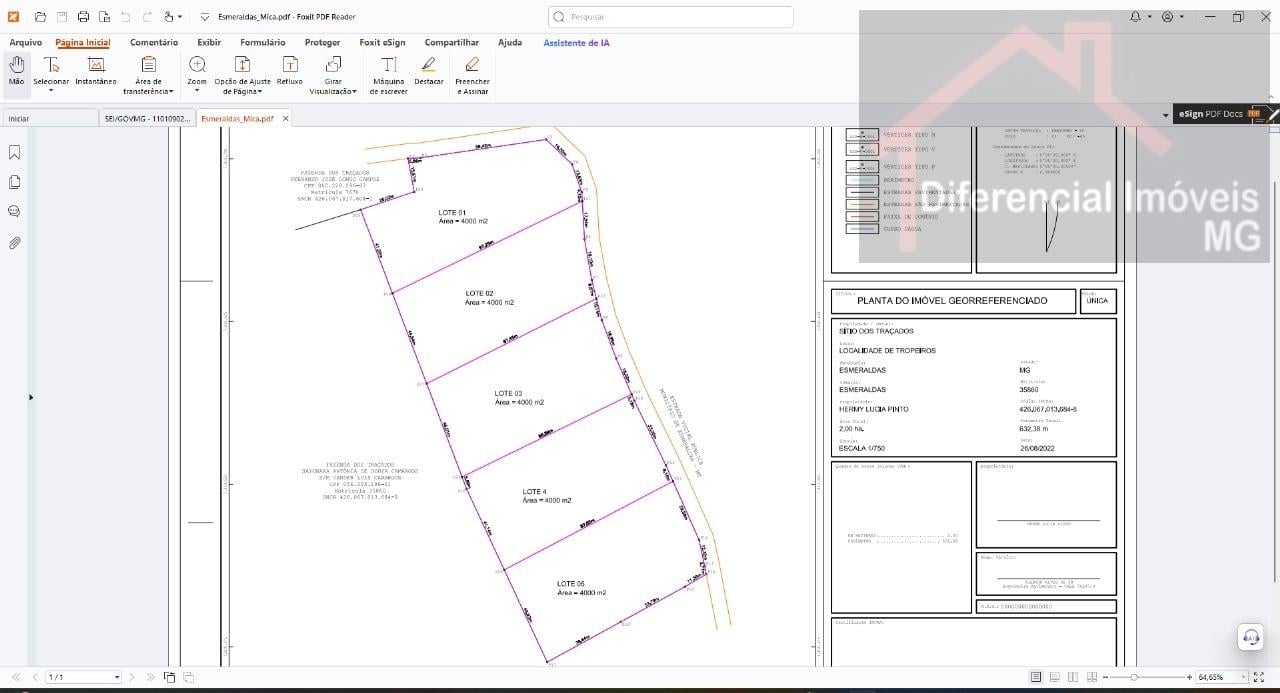
Task: Enable Refluxo reflow view
Action: 290,70
